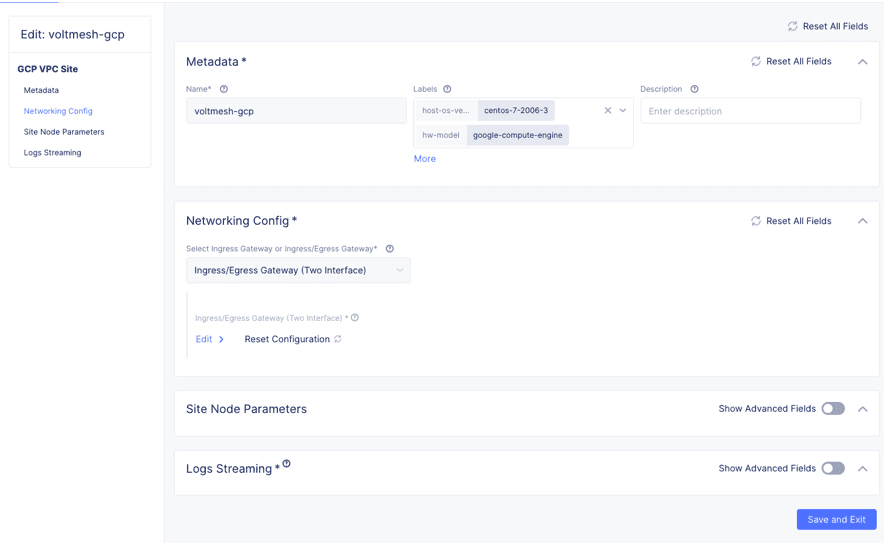884x543 pixels.
Task: Click help icon next to Name field
Action: click(x=224, y=89)
